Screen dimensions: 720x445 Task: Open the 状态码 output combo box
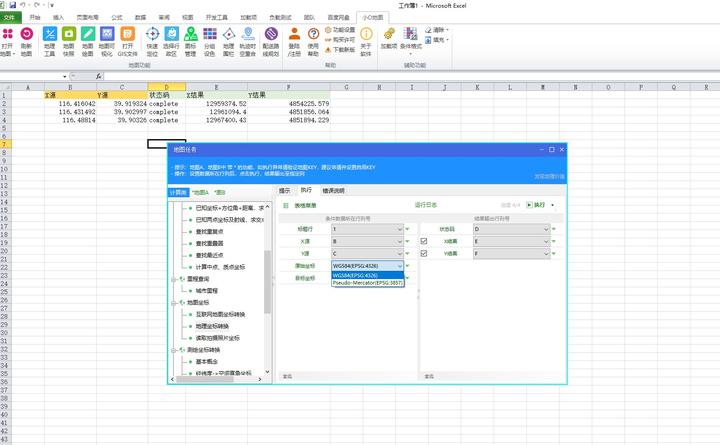[512, 229]
